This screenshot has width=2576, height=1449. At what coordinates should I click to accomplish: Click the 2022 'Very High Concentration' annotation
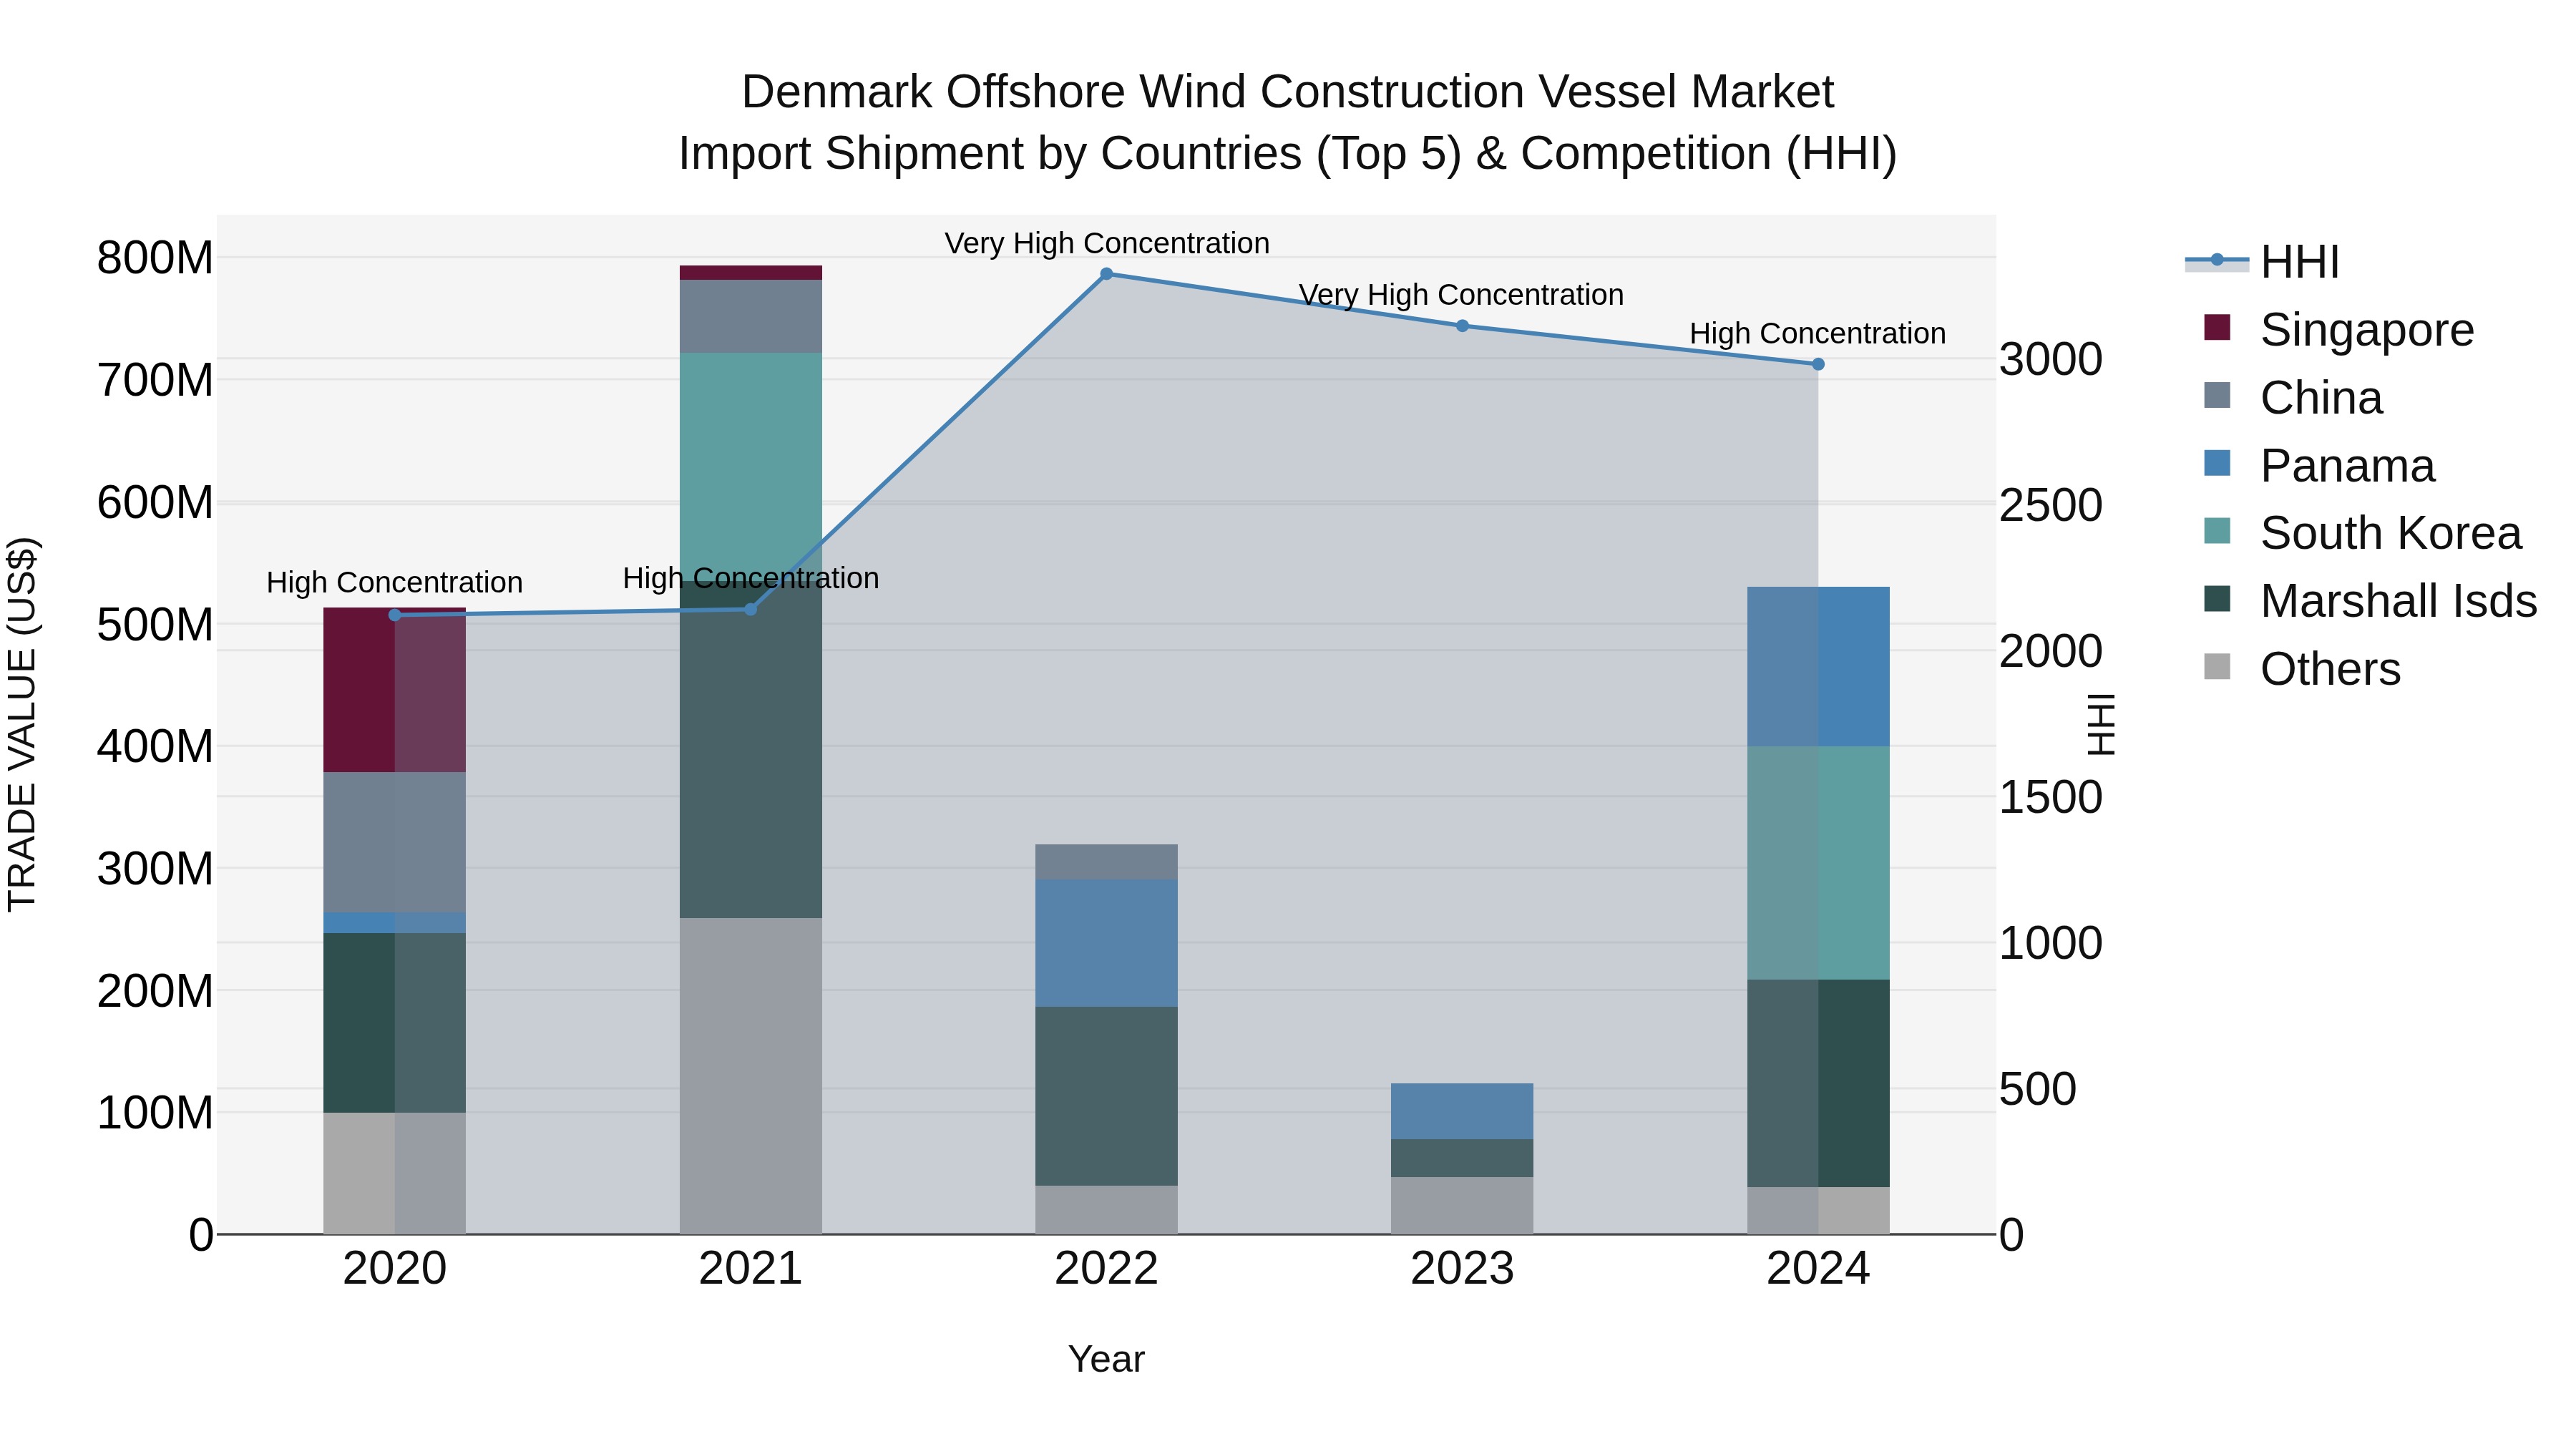pyautogui.click(x=1107, y=243)
